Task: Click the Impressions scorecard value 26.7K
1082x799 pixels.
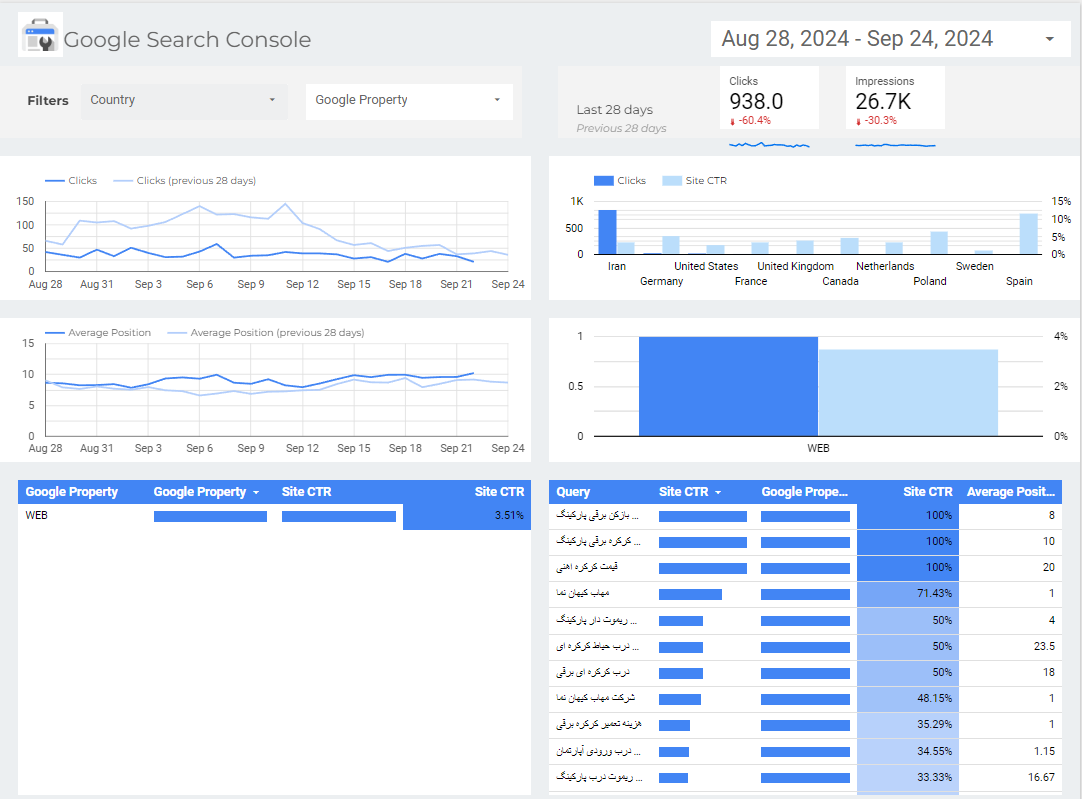Action: (883, 101)
